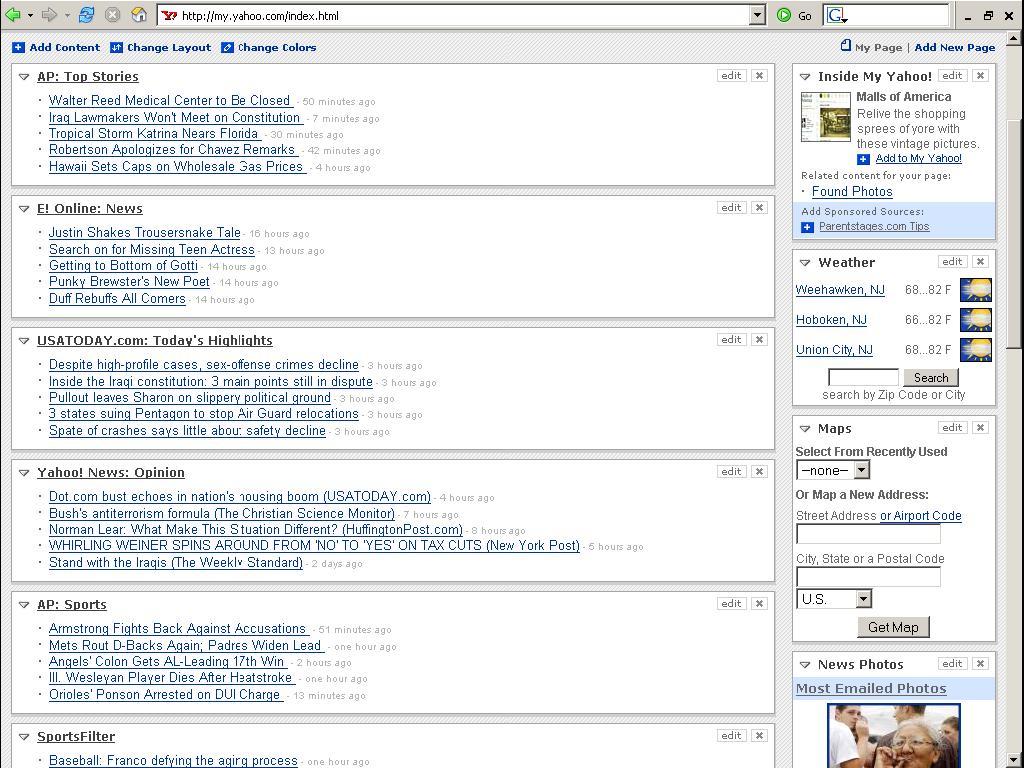This screenshot has height=768, width=1024.
Task: Remove the E! Online: News module
Action: [x=759, y=208]
